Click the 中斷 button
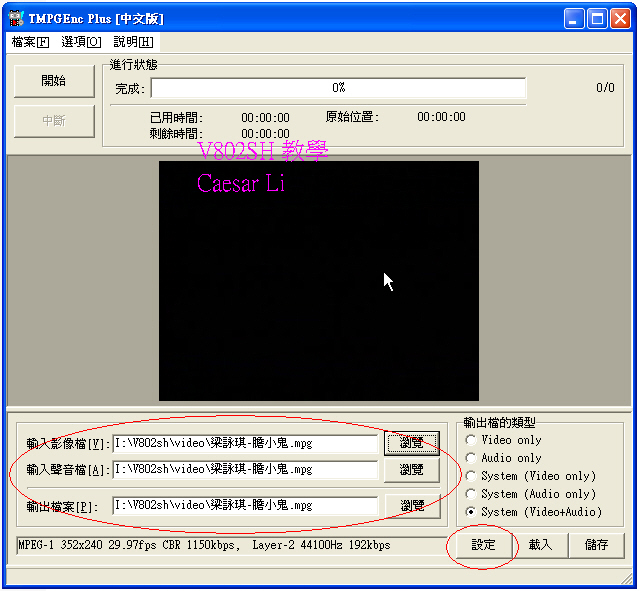This screenshot has height=591, width=640. 54,121
